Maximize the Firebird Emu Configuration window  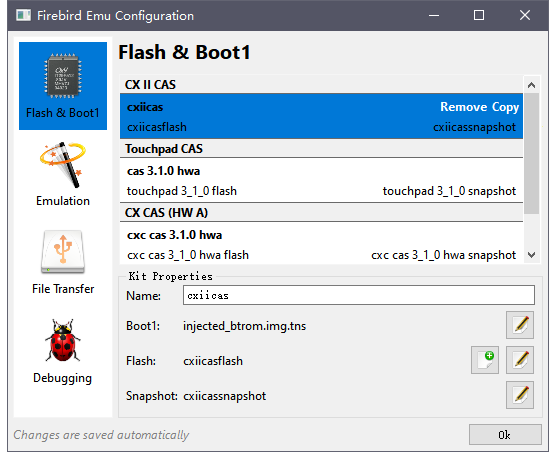coord(479,16)
